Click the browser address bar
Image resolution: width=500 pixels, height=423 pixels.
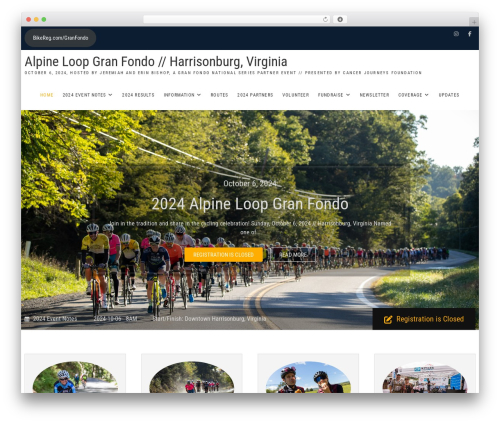point(237,19)
